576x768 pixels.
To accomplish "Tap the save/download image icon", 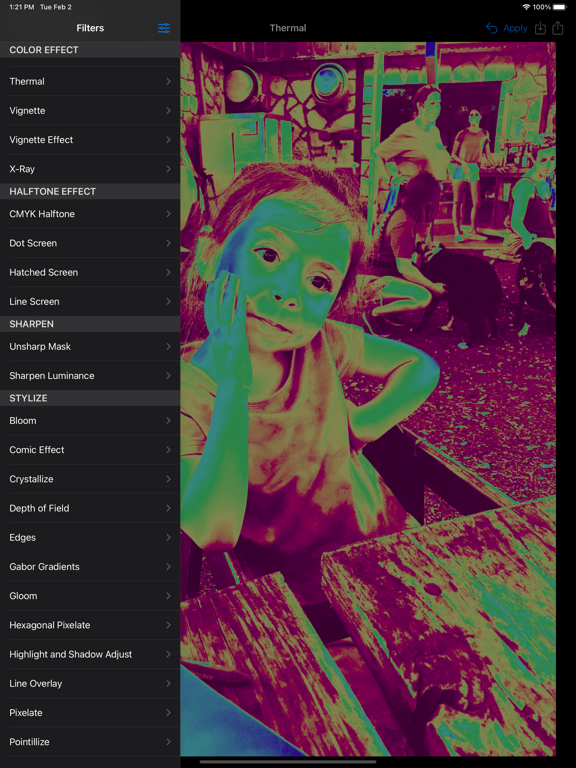I will pos(540,28).
